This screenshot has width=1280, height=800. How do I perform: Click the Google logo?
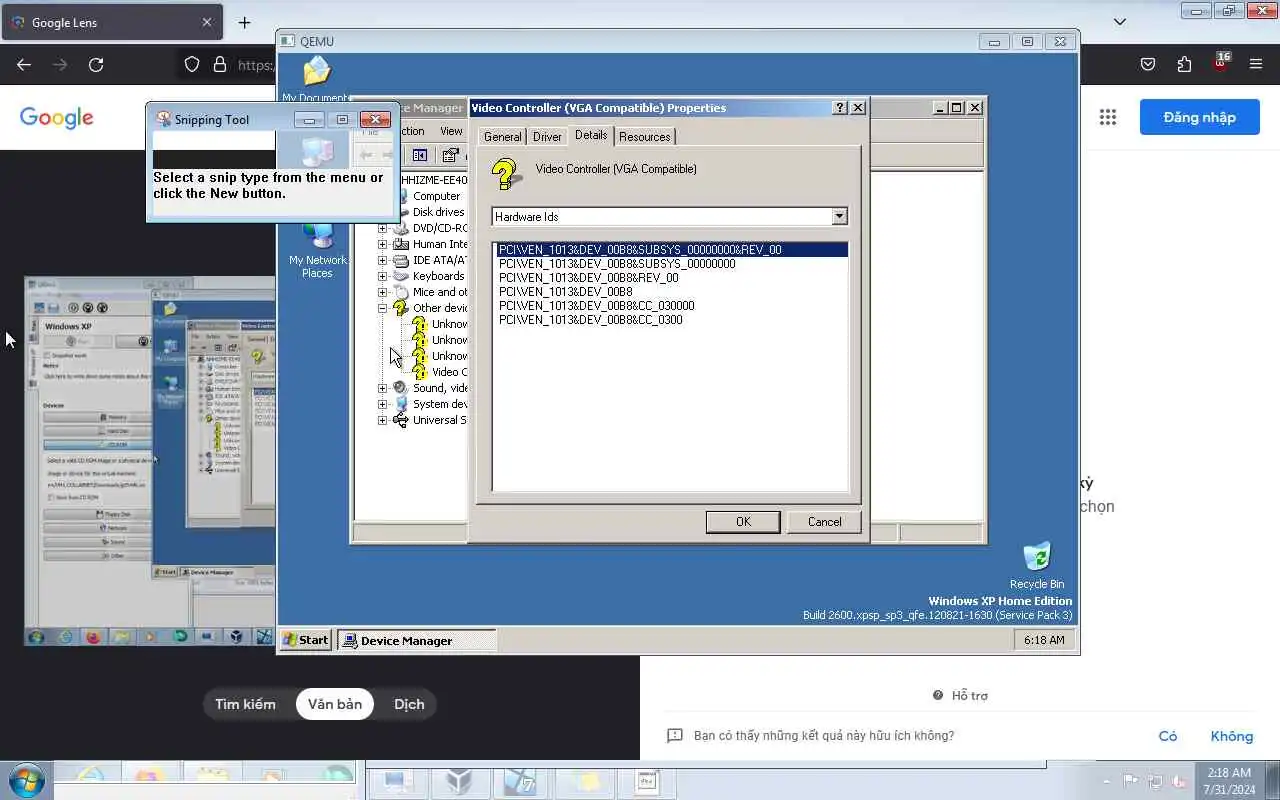click(57, 118)
